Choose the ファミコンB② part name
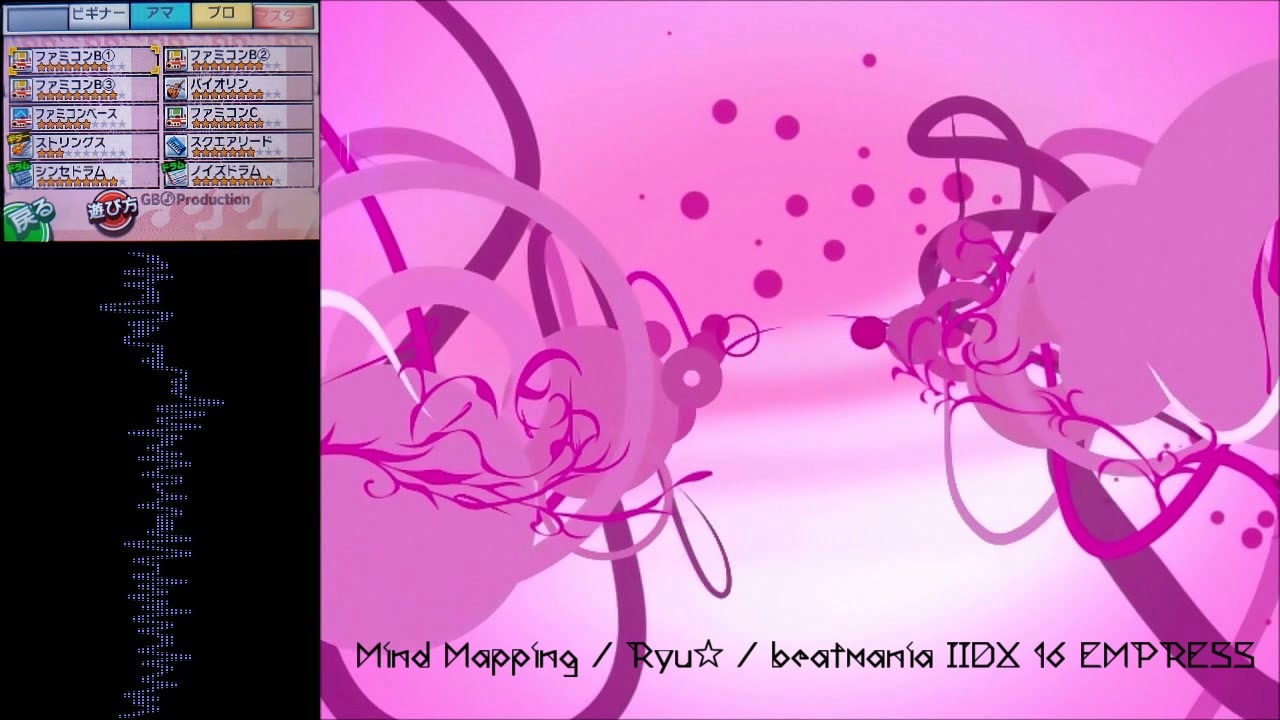This screenshot has width=1280, height=720. click(x=230, y=56)
